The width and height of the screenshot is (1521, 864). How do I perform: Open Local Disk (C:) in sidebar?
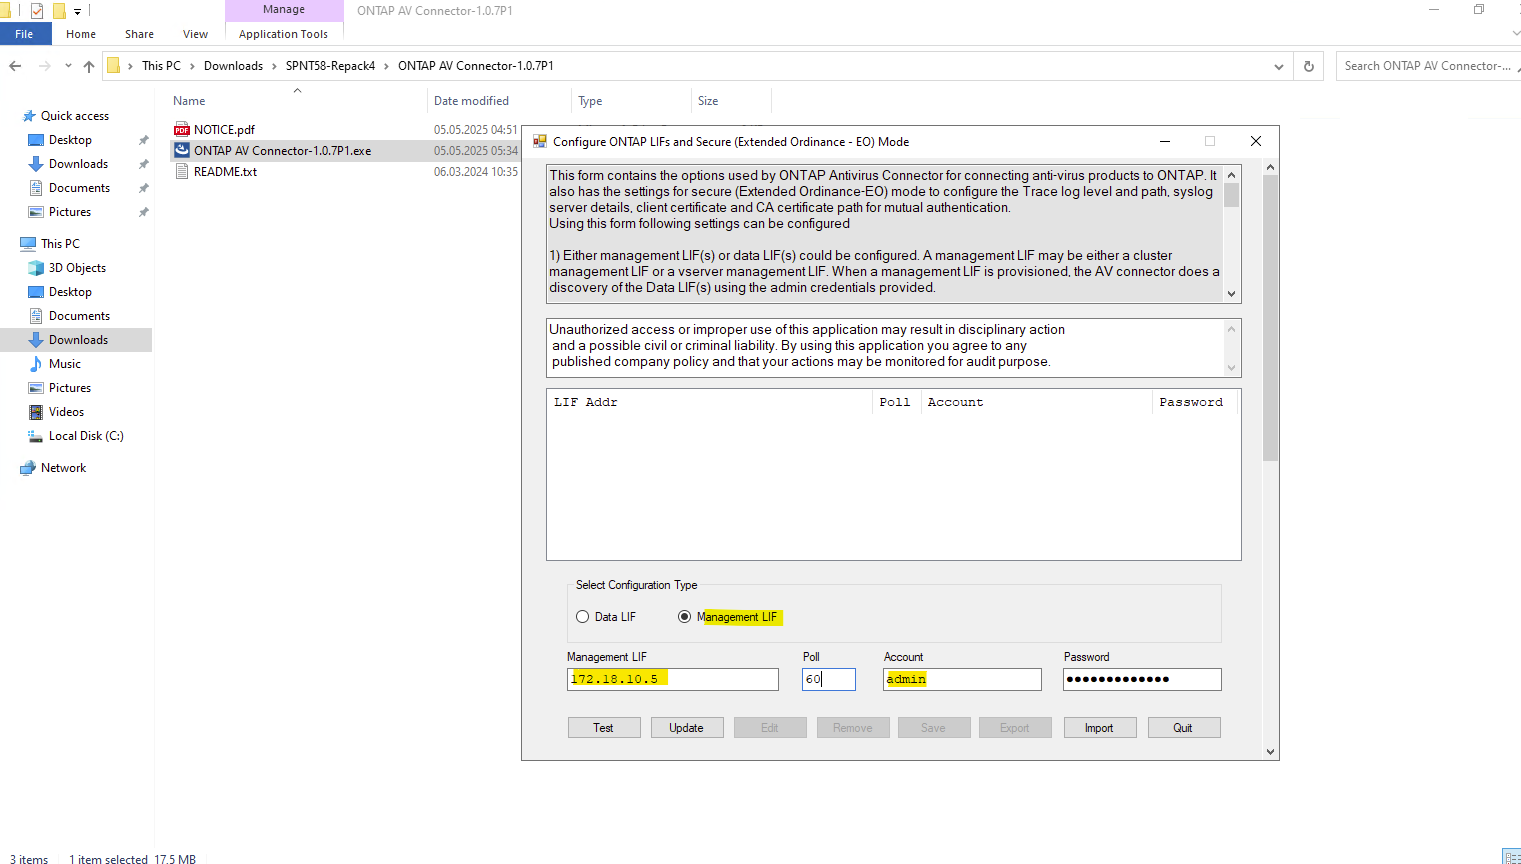click(85, 436)
